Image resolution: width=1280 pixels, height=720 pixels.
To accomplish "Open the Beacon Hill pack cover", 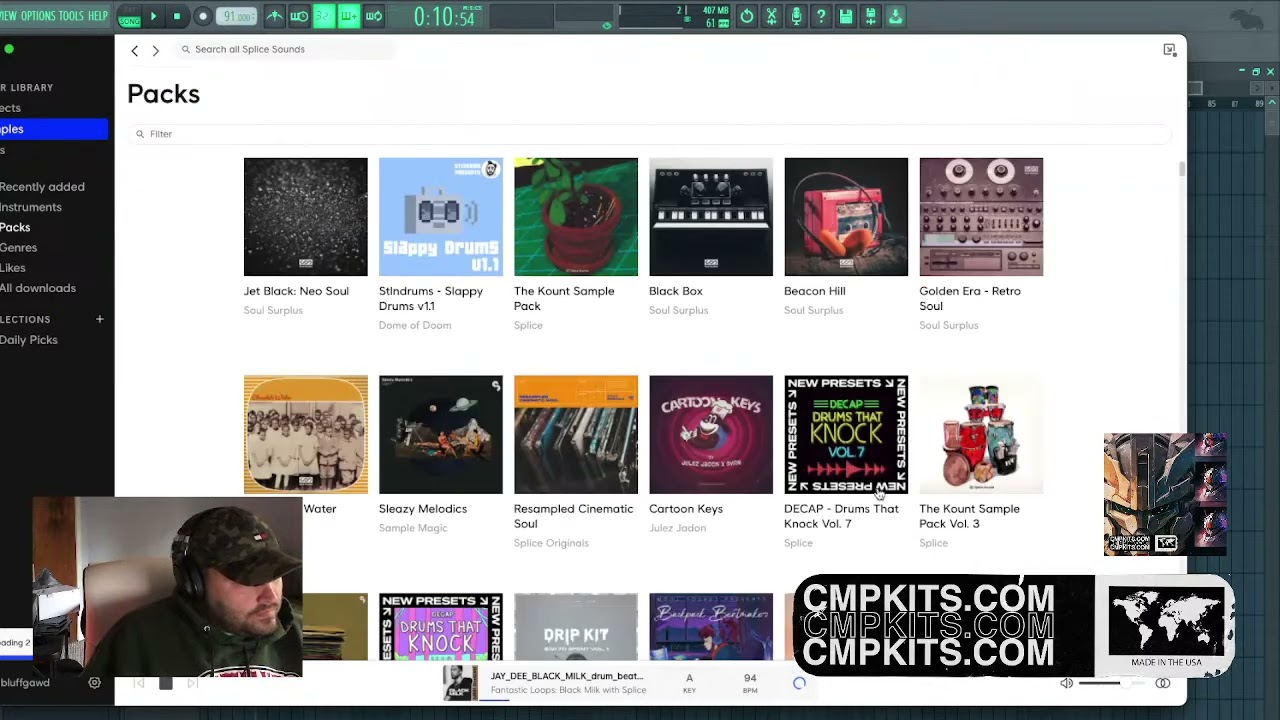I will (846, 217).
